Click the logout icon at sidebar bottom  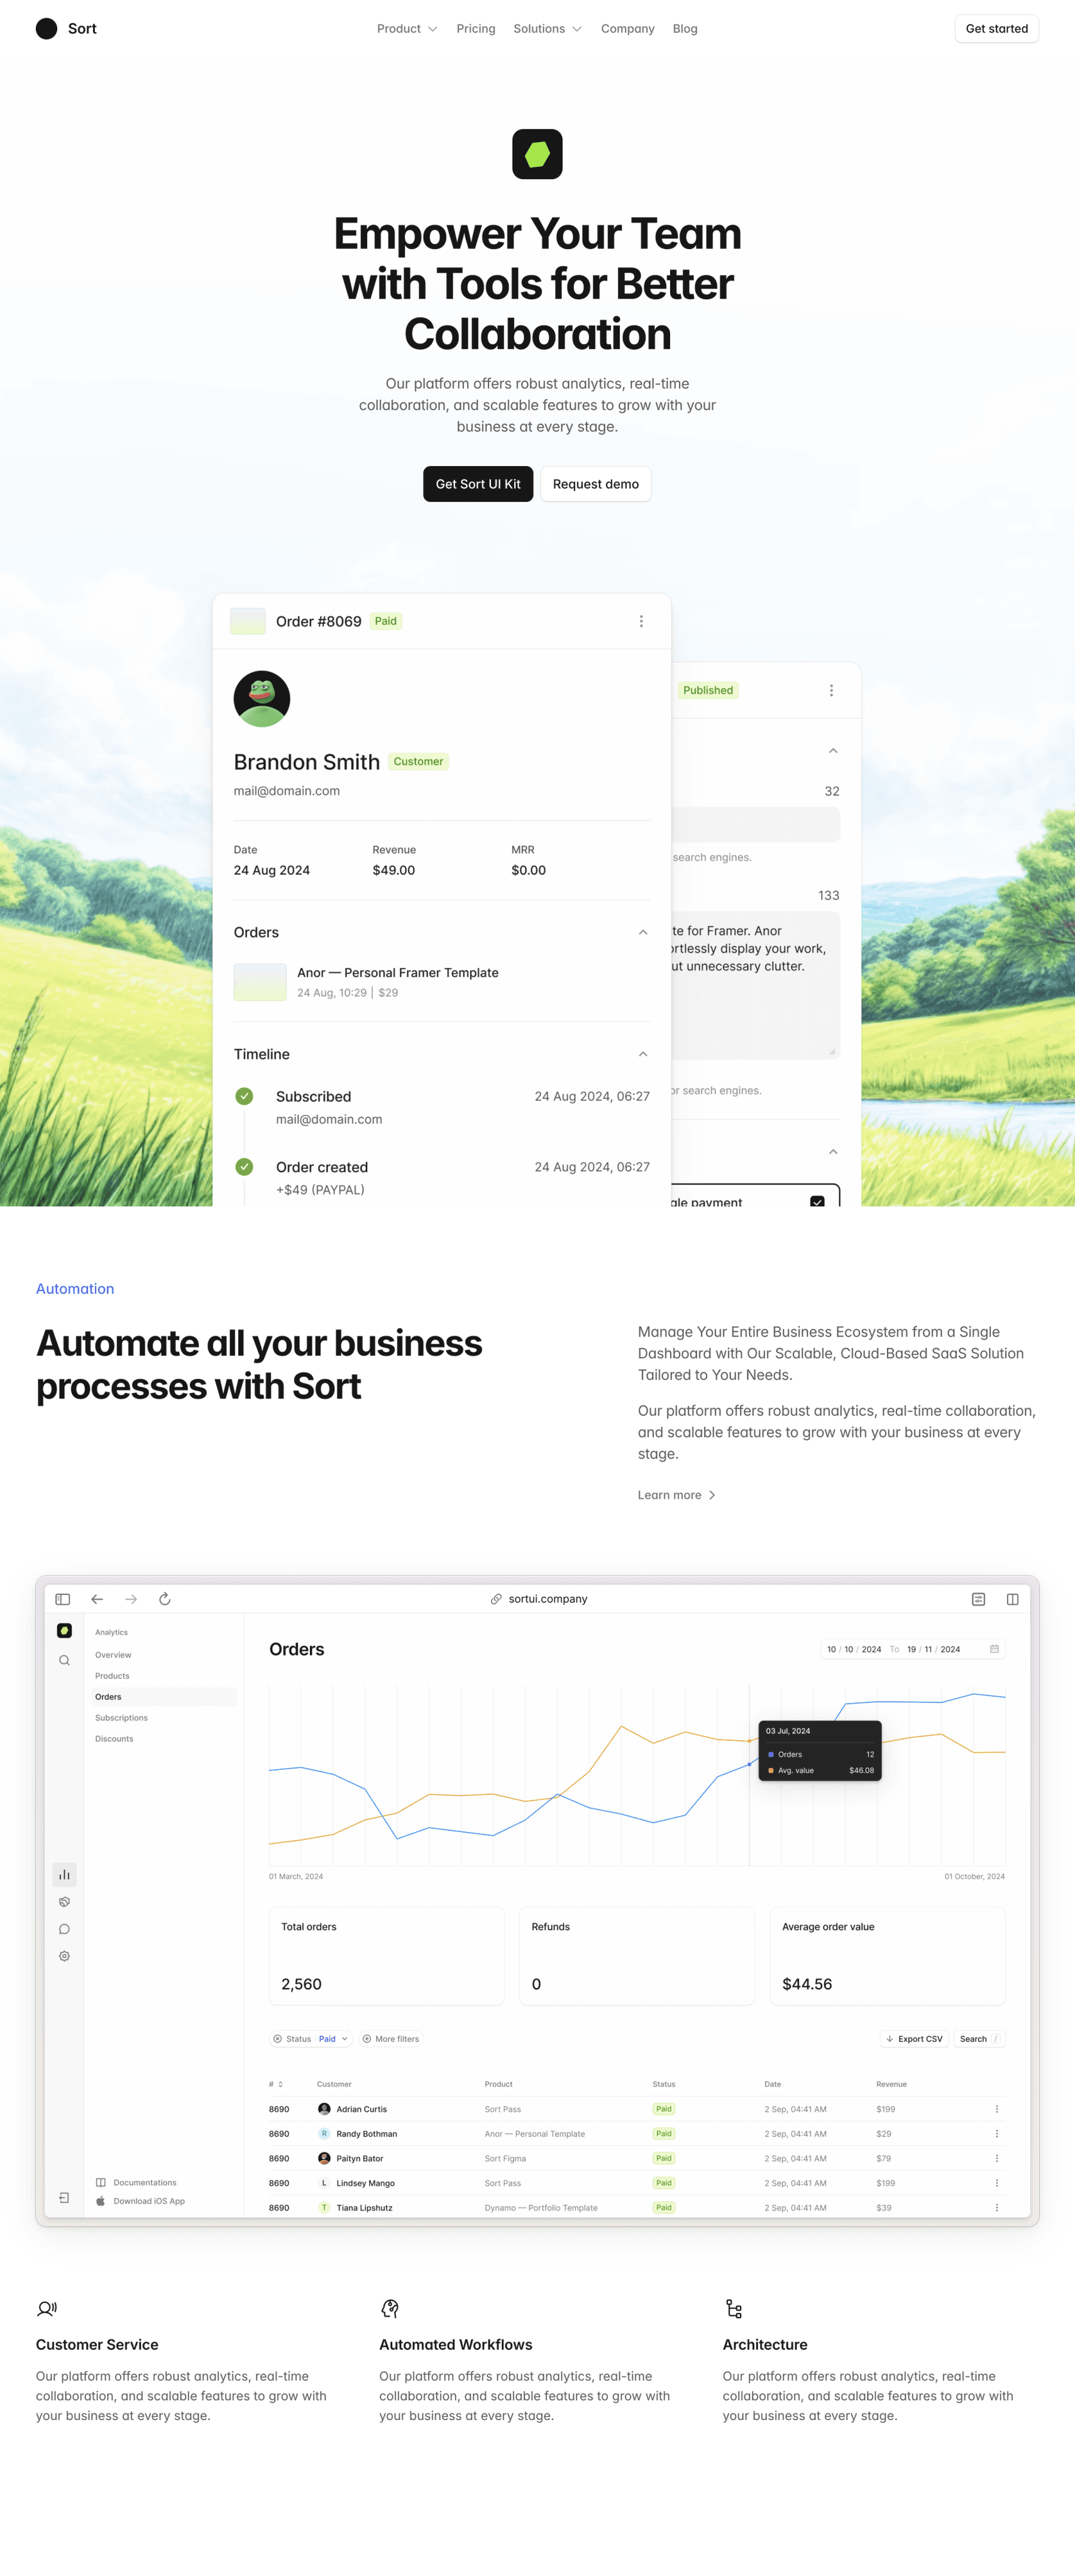pyautogui.click(x=64, y=2198)
